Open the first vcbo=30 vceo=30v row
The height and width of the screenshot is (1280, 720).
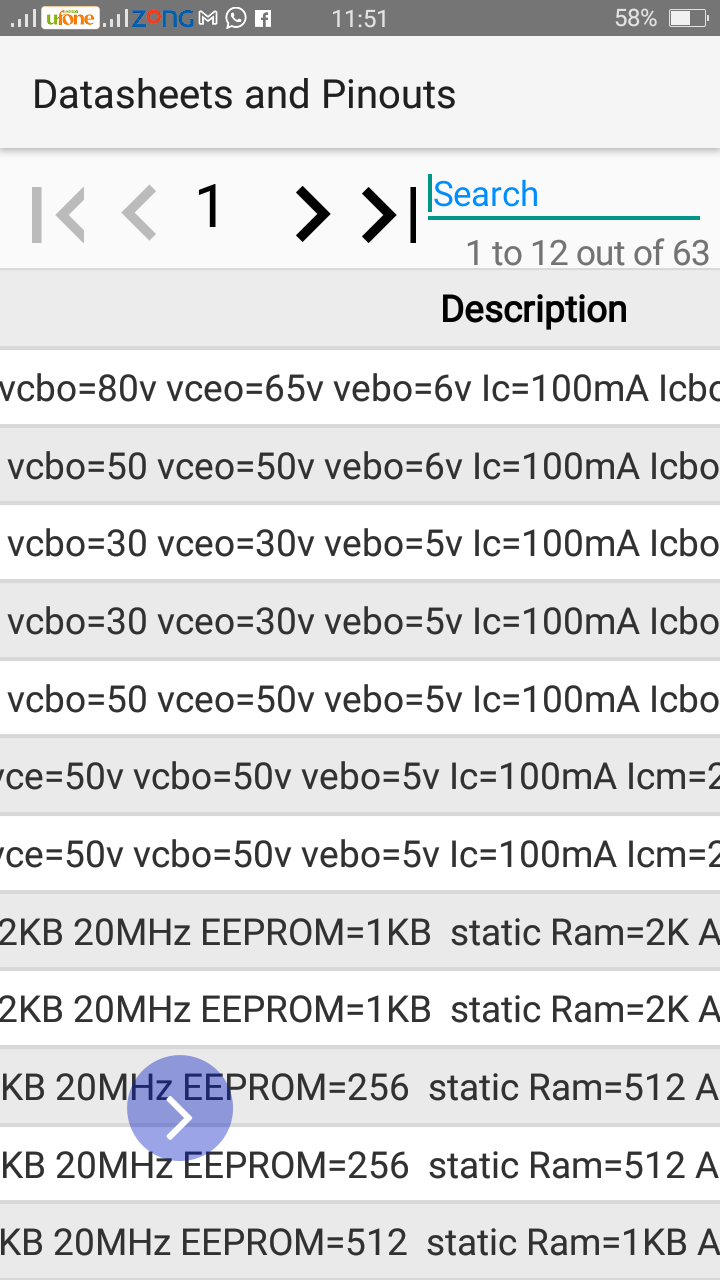coord(360,543)
